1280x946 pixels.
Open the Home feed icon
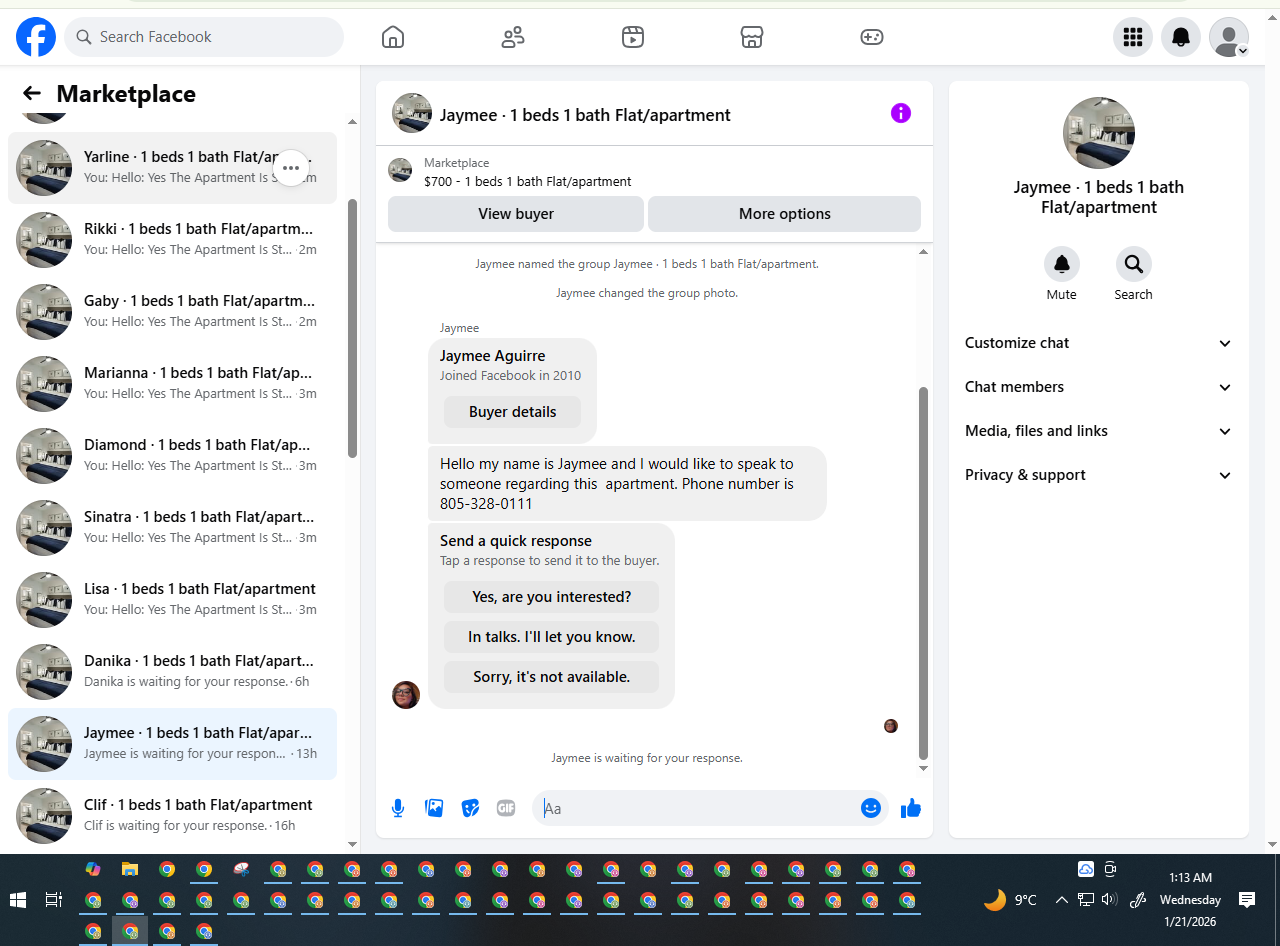[393, 37]
